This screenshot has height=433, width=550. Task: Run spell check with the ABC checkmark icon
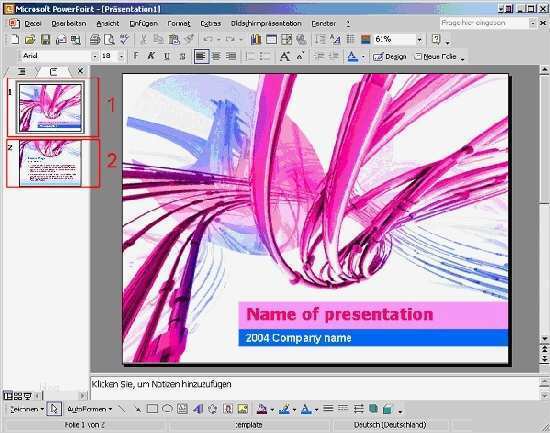(124, 39)
